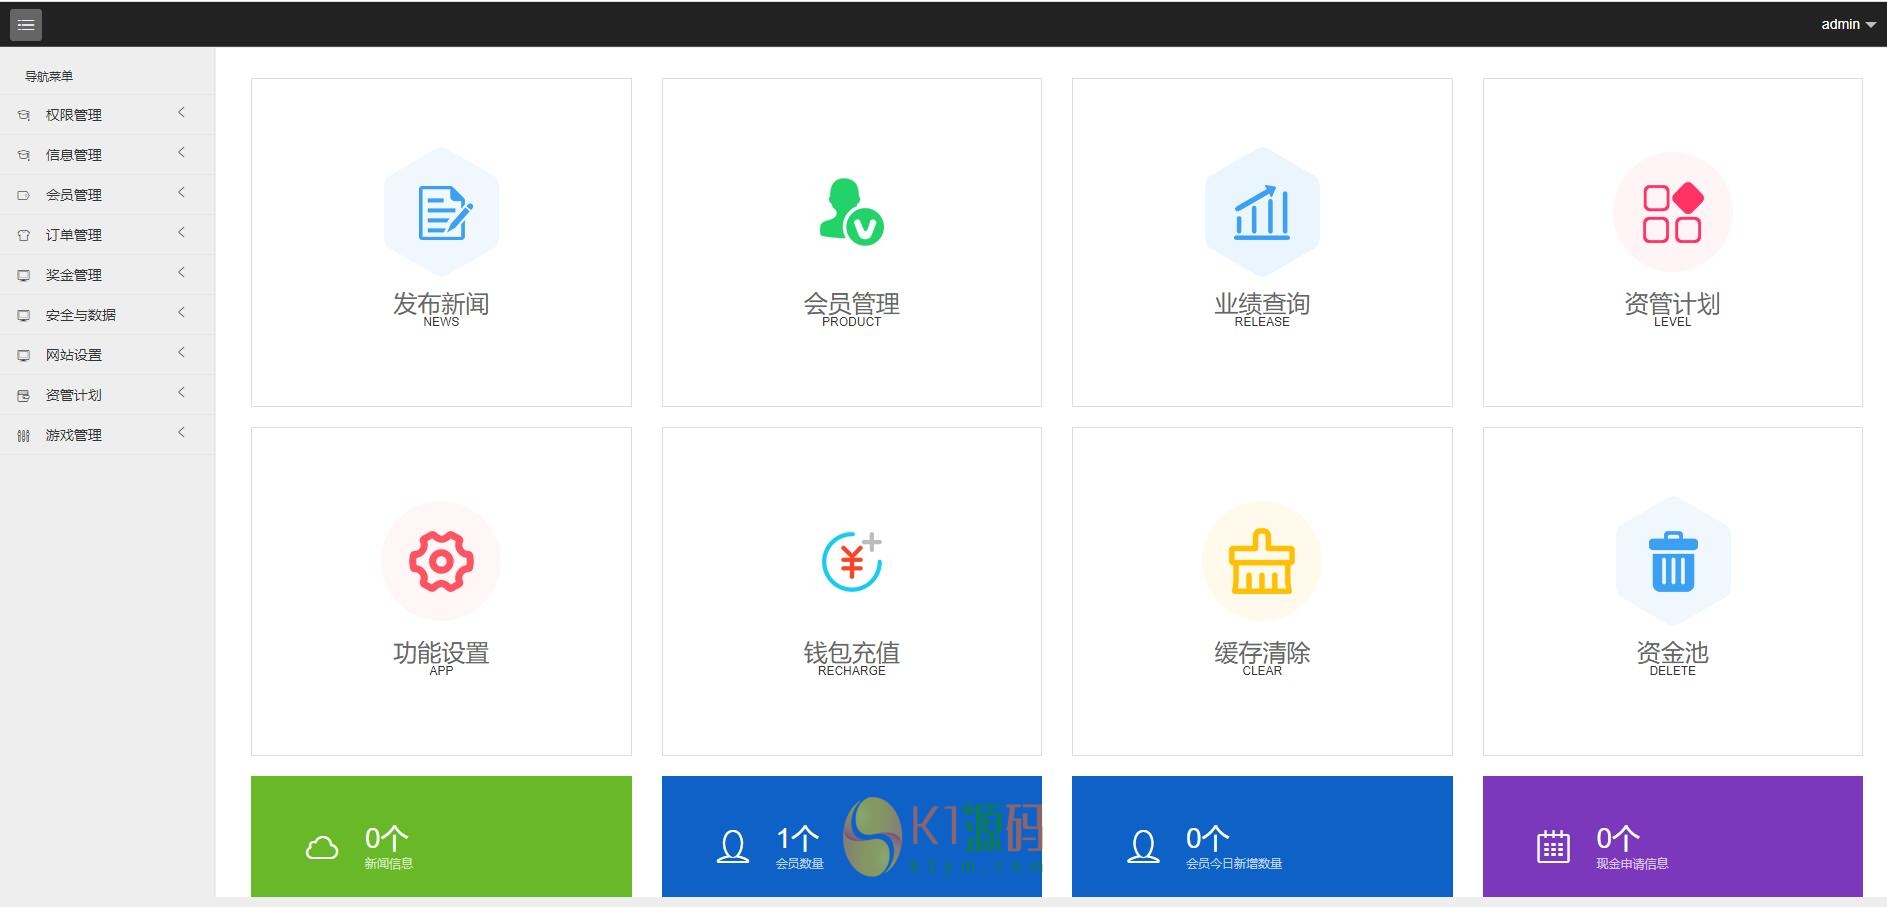Click the user icon in 会员今日新增数量 tile
This screenshot has width=1887, height=907.
[x=1143, y=847]
